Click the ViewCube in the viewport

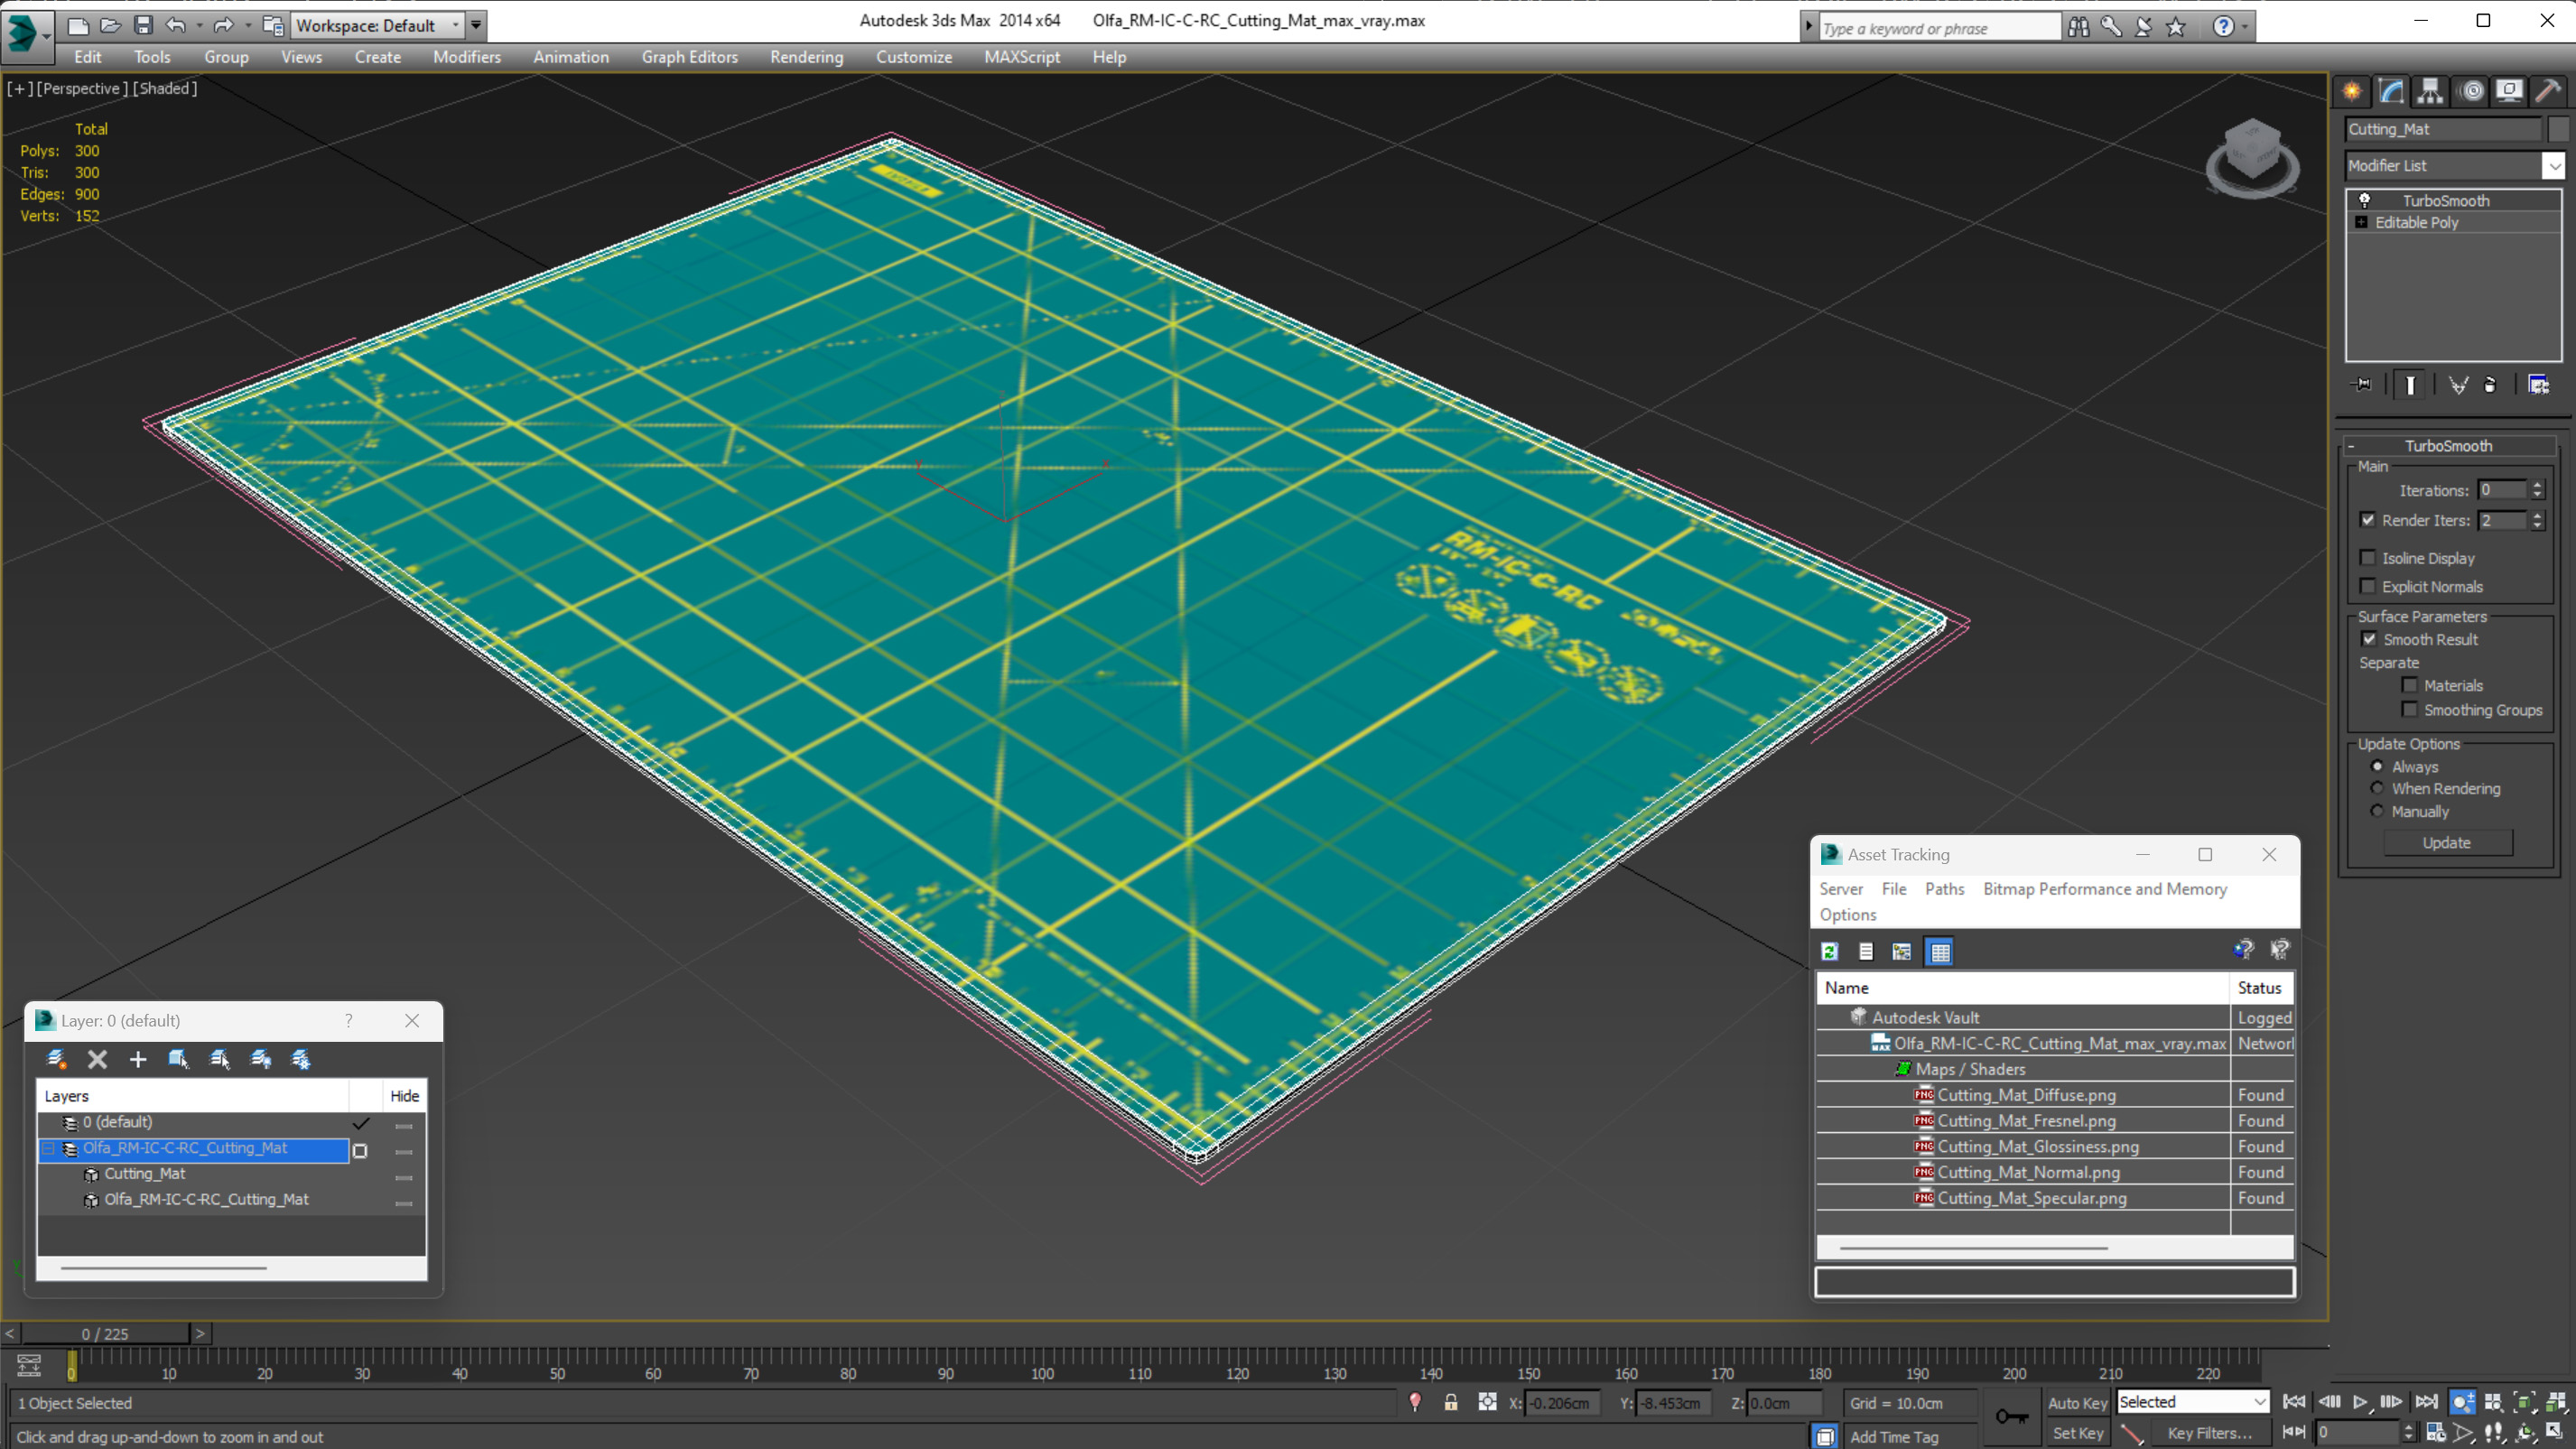click(2252, 158)
